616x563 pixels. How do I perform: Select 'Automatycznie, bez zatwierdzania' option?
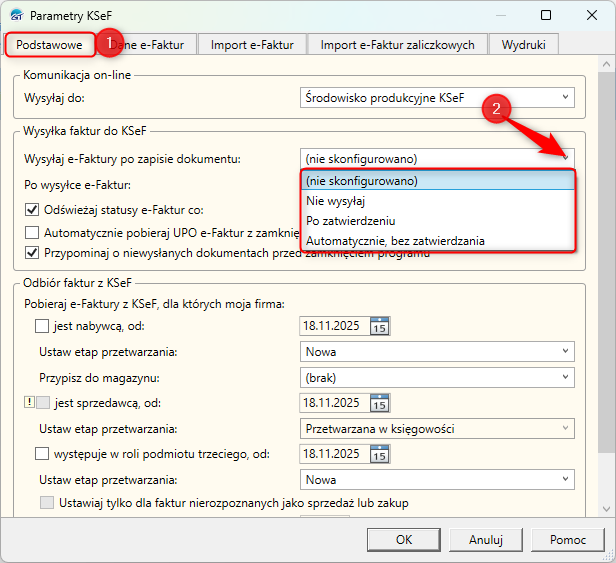coord(395,240)
